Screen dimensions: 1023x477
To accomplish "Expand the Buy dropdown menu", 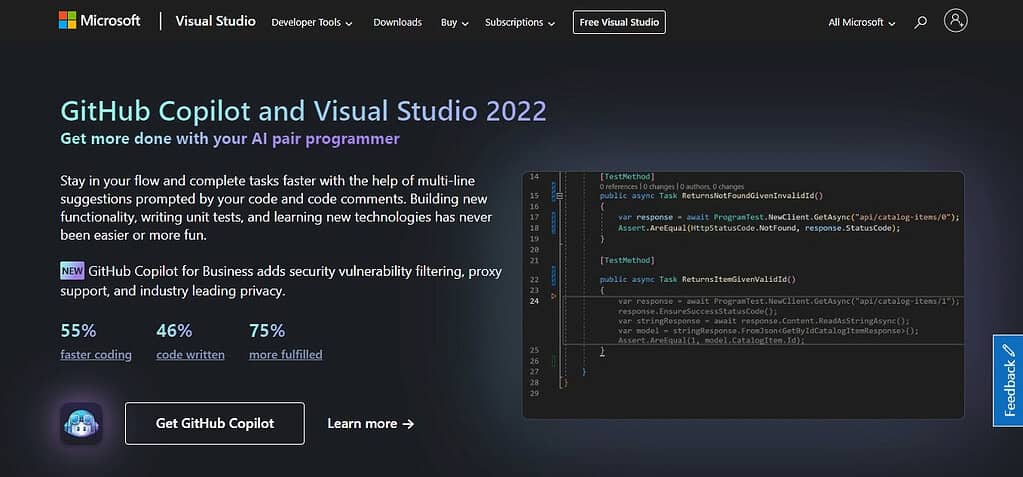I will 454,22.
